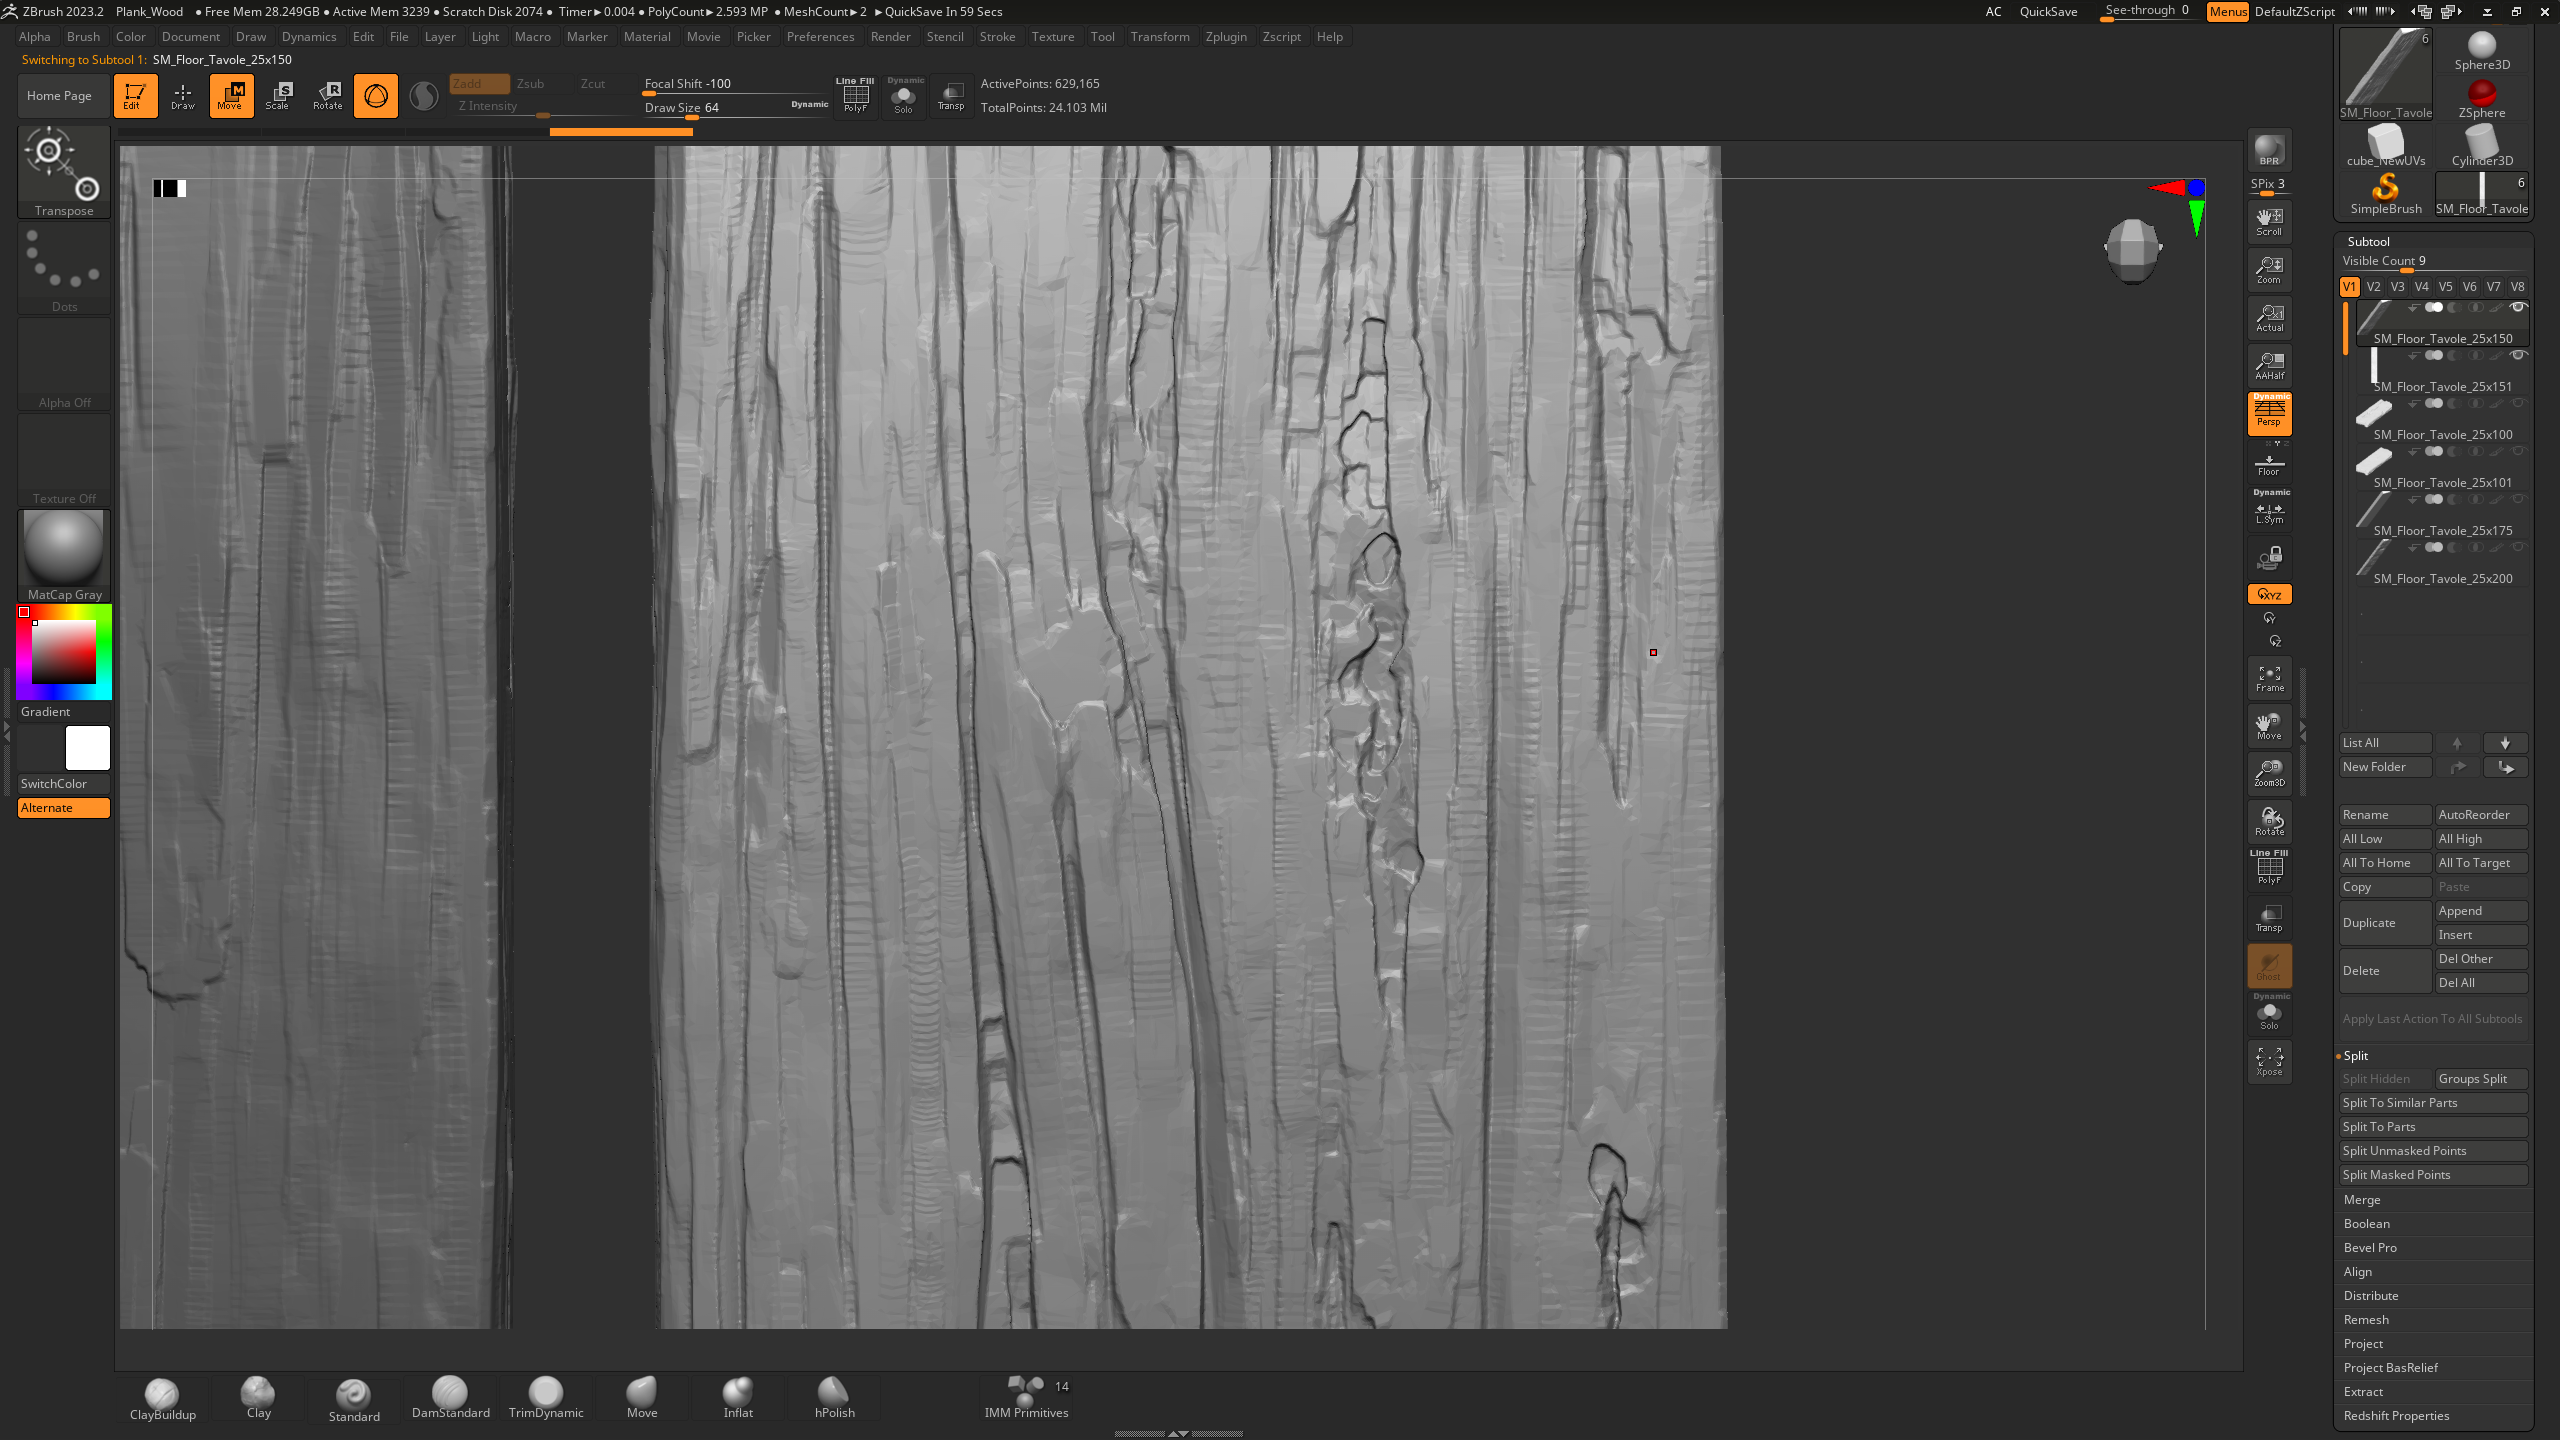Viewport: 2560px width, 1440px height.
Task: Click the Frame view icon
Action: point(2269,678)
